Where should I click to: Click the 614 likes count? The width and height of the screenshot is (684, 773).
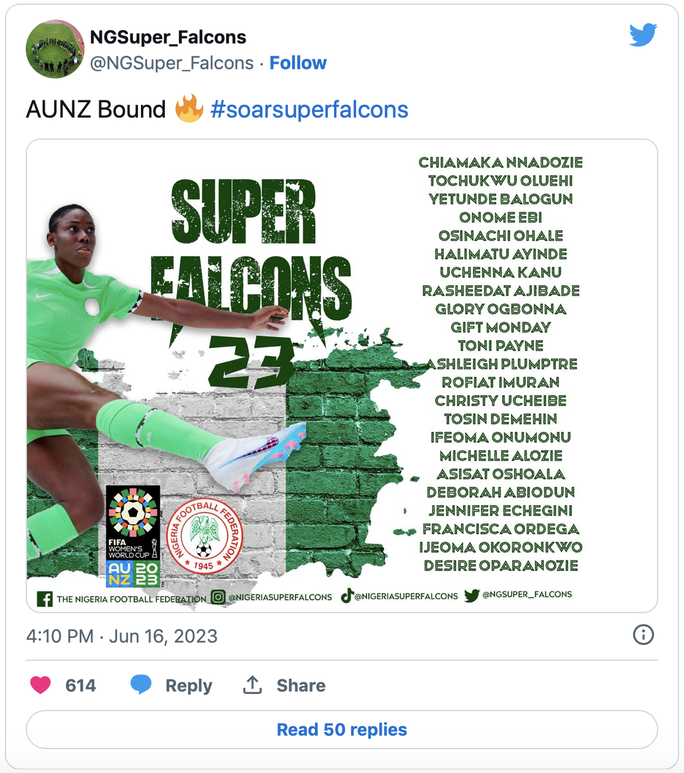coord(81,685)
